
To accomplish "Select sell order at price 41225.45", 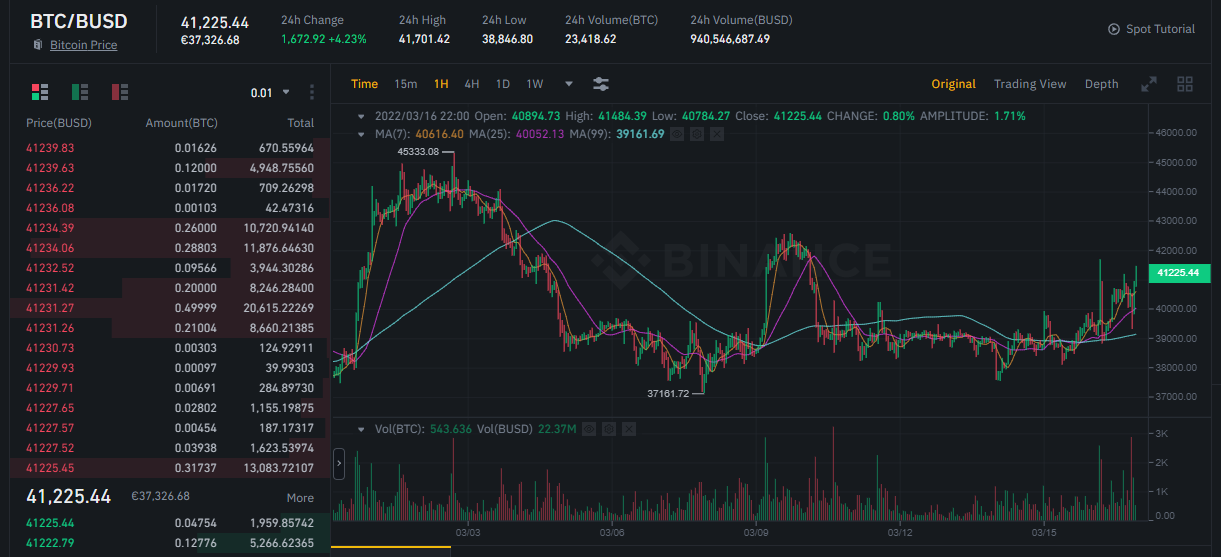I will click(169, 468).
